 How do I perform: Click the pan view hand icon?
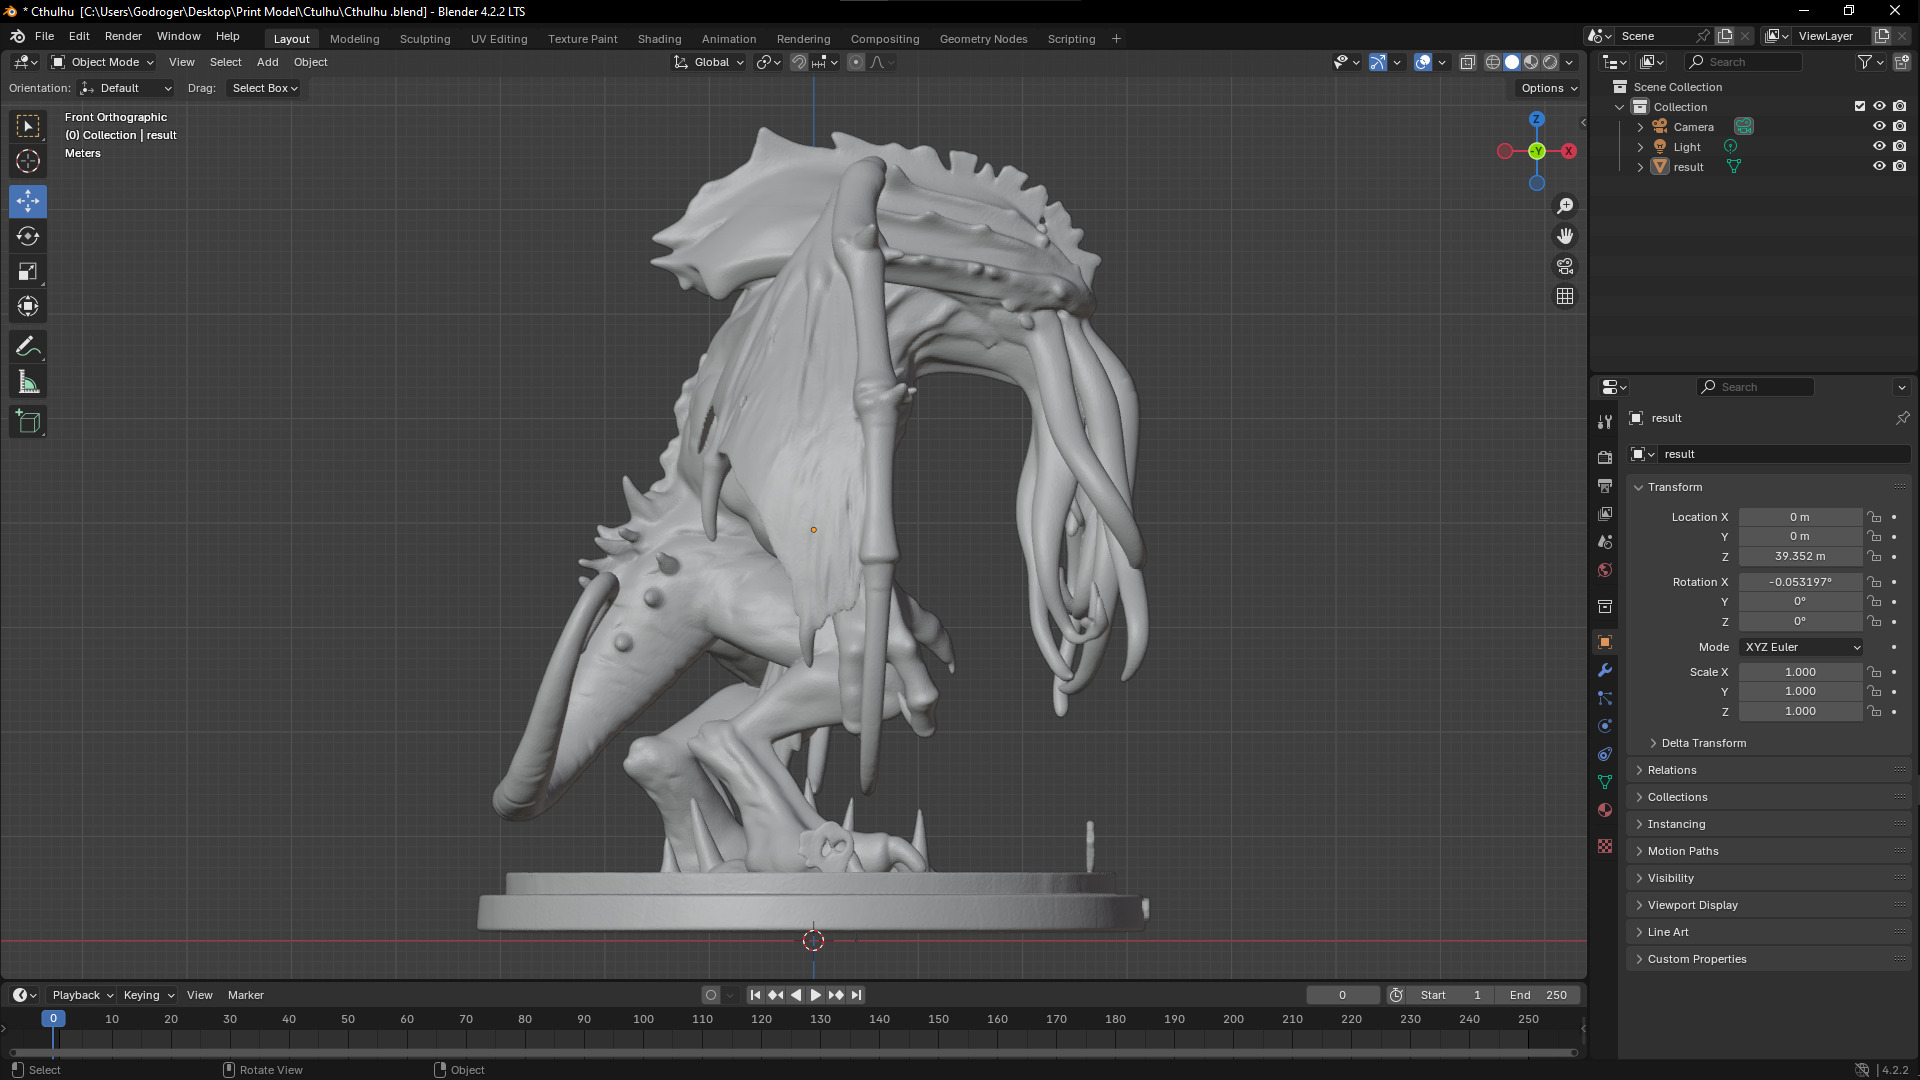tap(1565, 236)
